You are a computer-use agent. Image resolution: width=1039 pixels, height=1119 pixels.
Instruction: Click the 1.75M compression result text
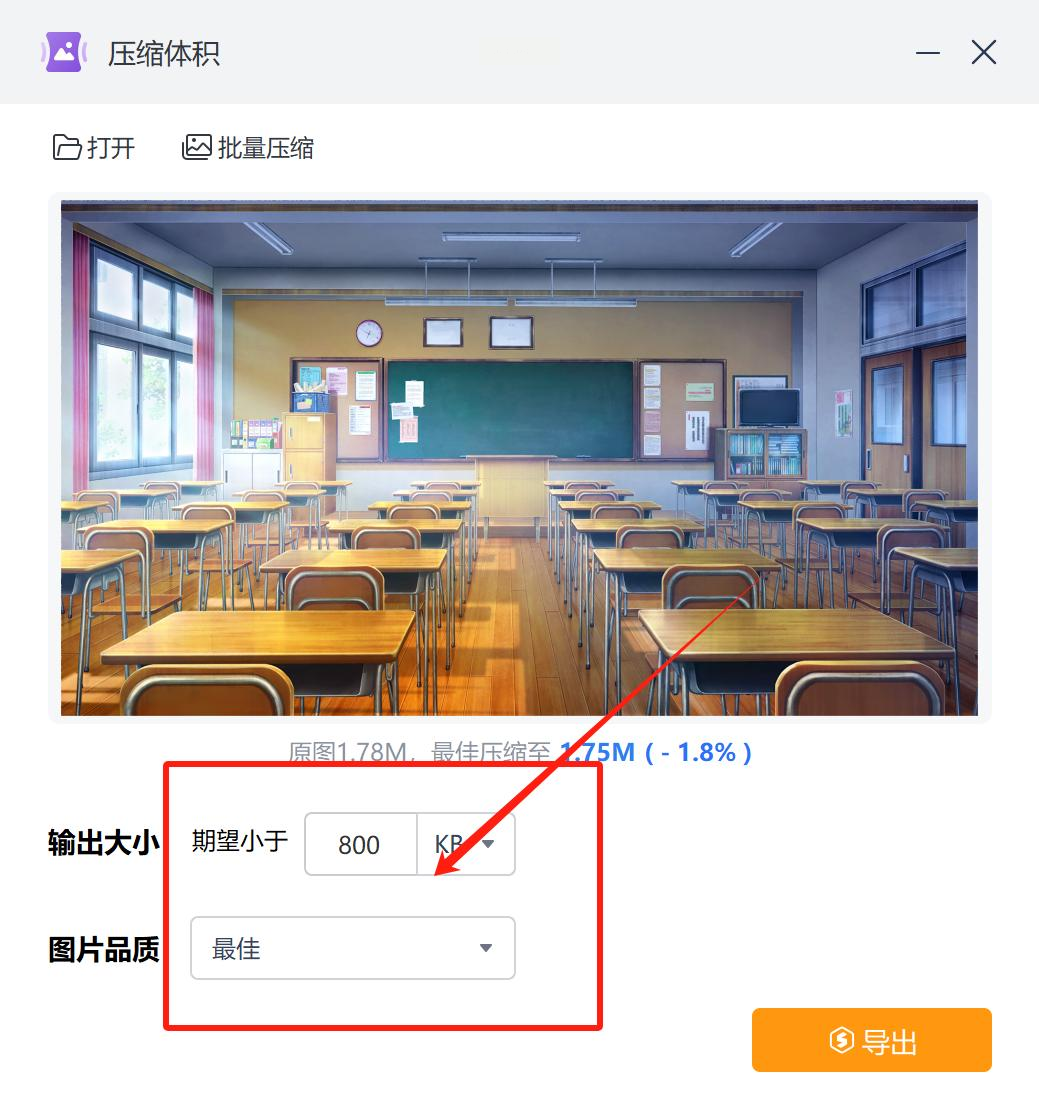[x=597, y=752]
